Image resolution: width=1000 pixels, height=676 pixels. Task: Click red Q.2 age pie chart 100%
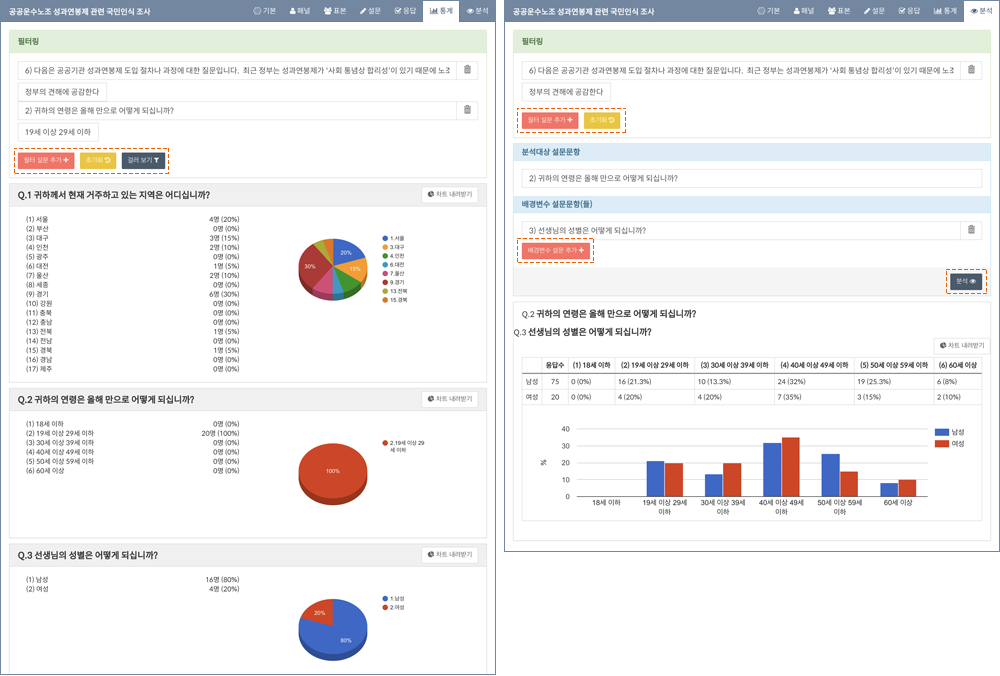(x=333, y=474)
